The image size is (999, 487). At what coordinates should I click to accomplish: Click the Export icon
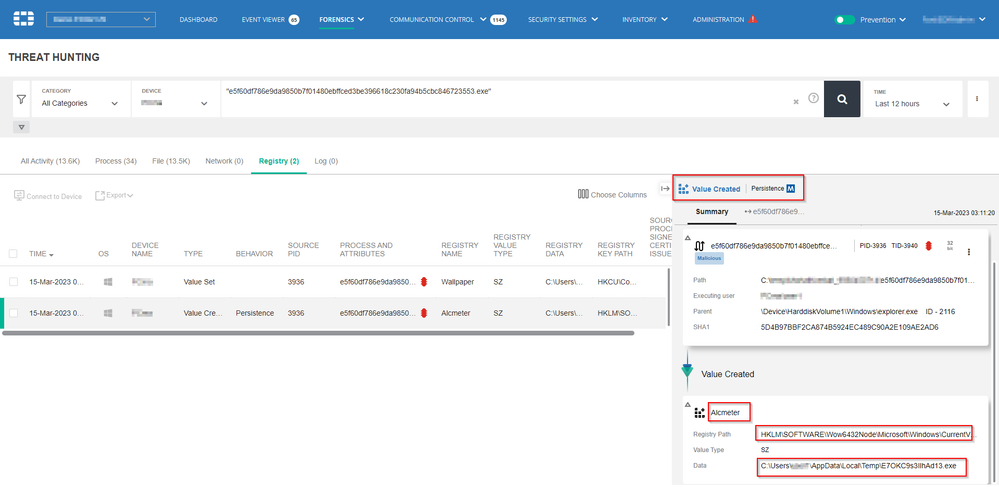100,195
